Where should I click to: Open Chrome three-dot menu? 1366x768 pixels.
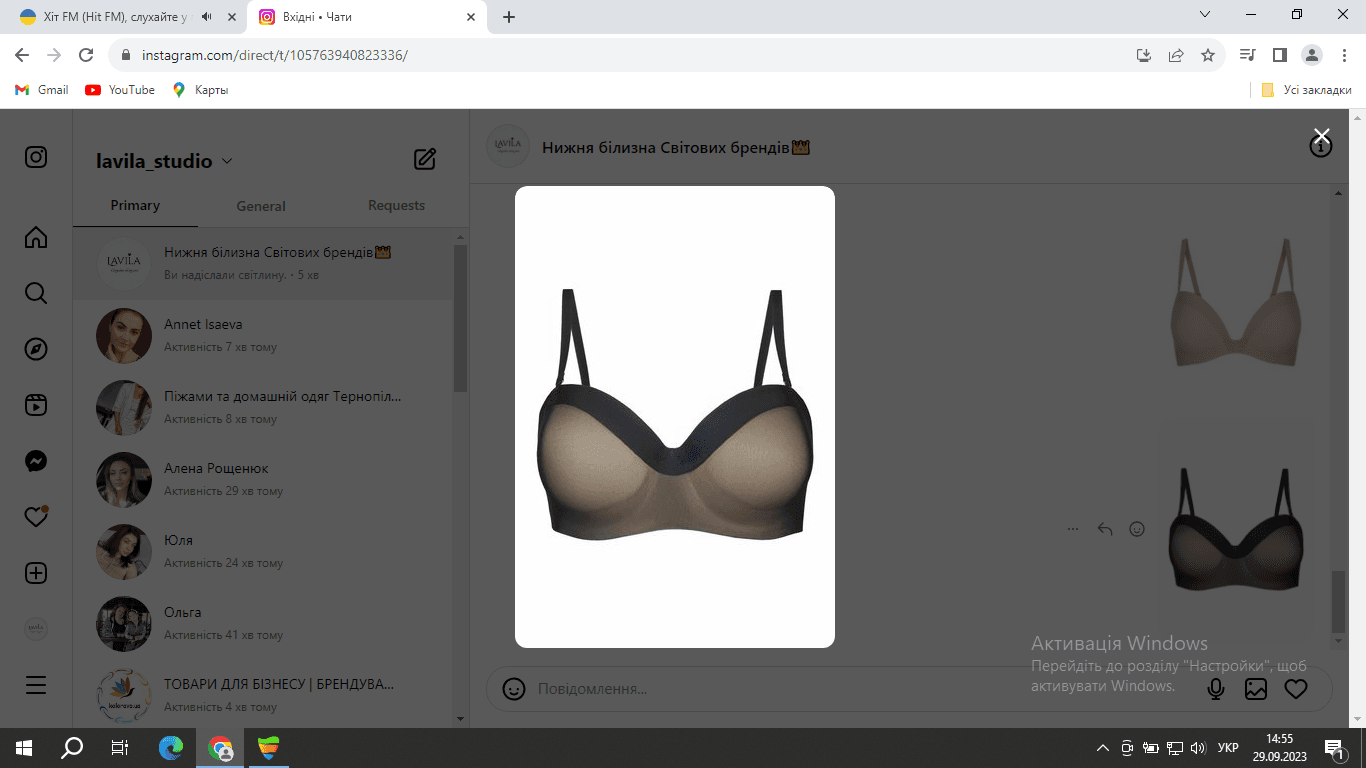tap(1343, 55)
